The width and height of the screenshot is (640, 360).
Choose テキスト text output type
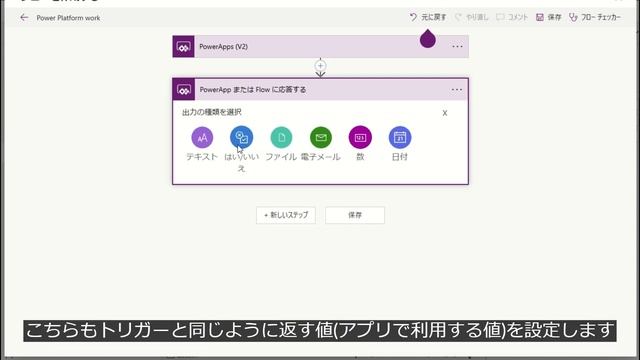click(202, 144)
